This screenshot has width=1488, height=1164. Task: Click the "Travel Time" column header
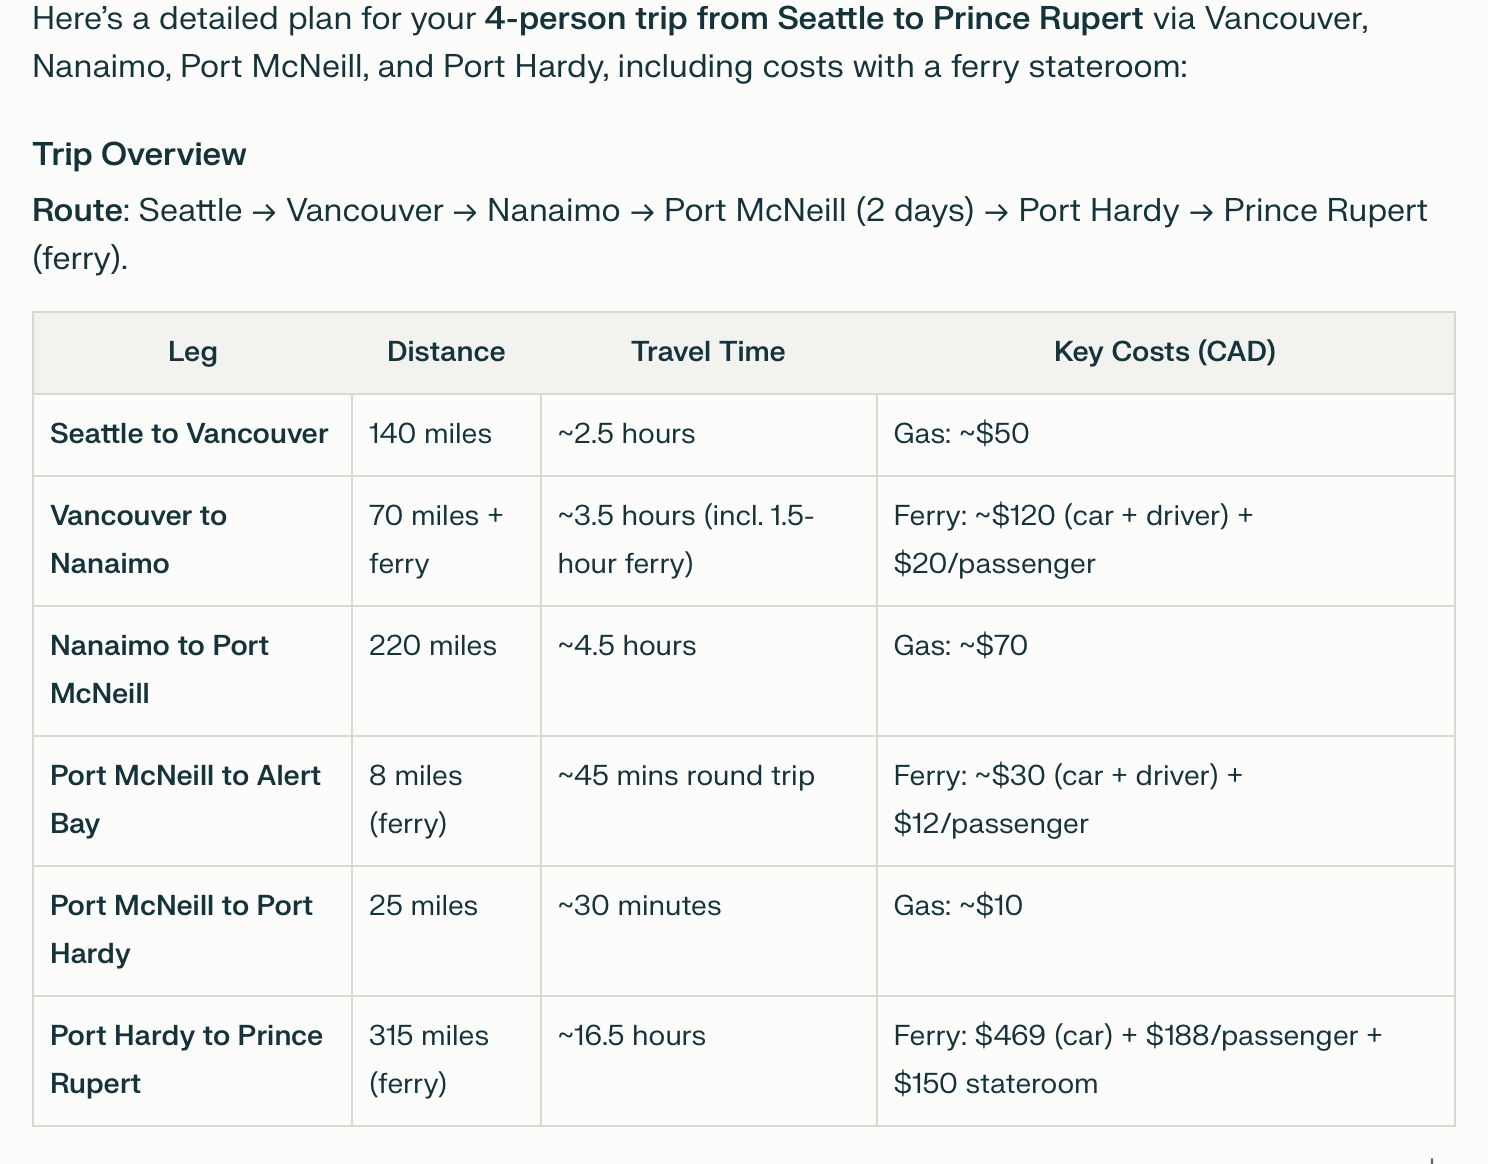click(x=708, y=352)
